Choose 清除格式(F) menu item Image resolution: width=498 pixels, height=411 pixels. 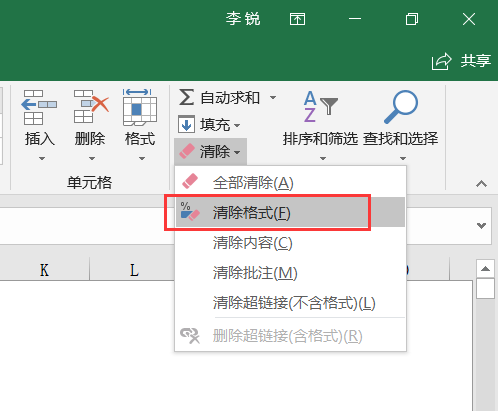[x=290, y=212]
